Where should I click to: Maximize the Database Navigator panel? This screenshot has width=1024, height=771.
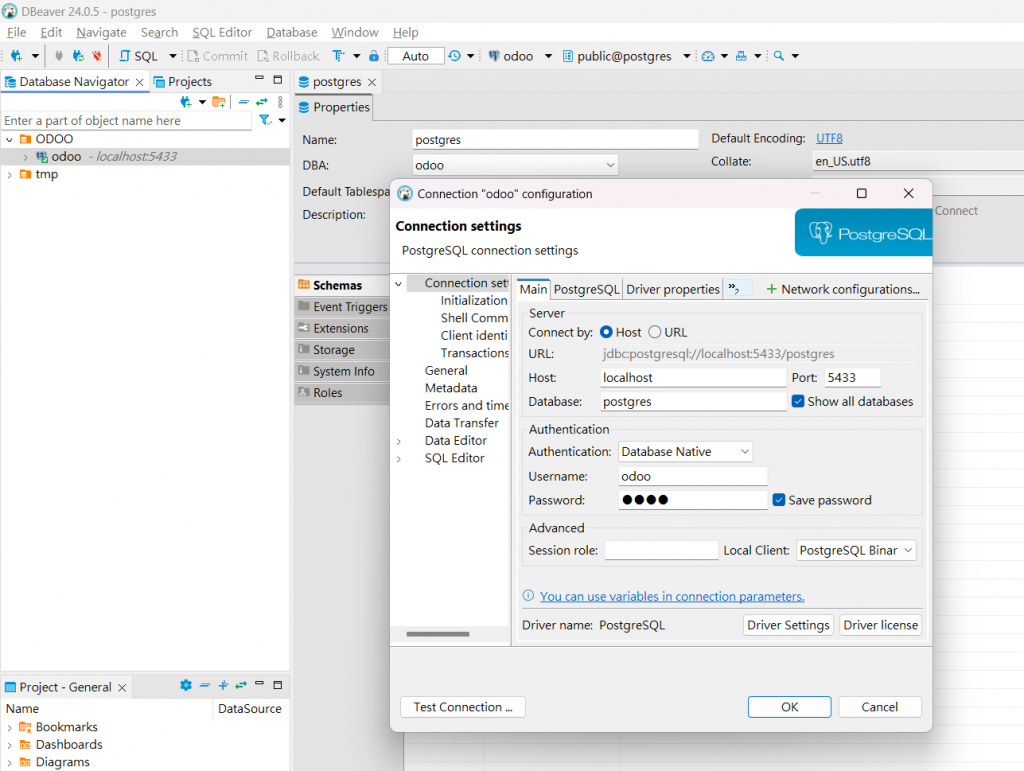278,80
